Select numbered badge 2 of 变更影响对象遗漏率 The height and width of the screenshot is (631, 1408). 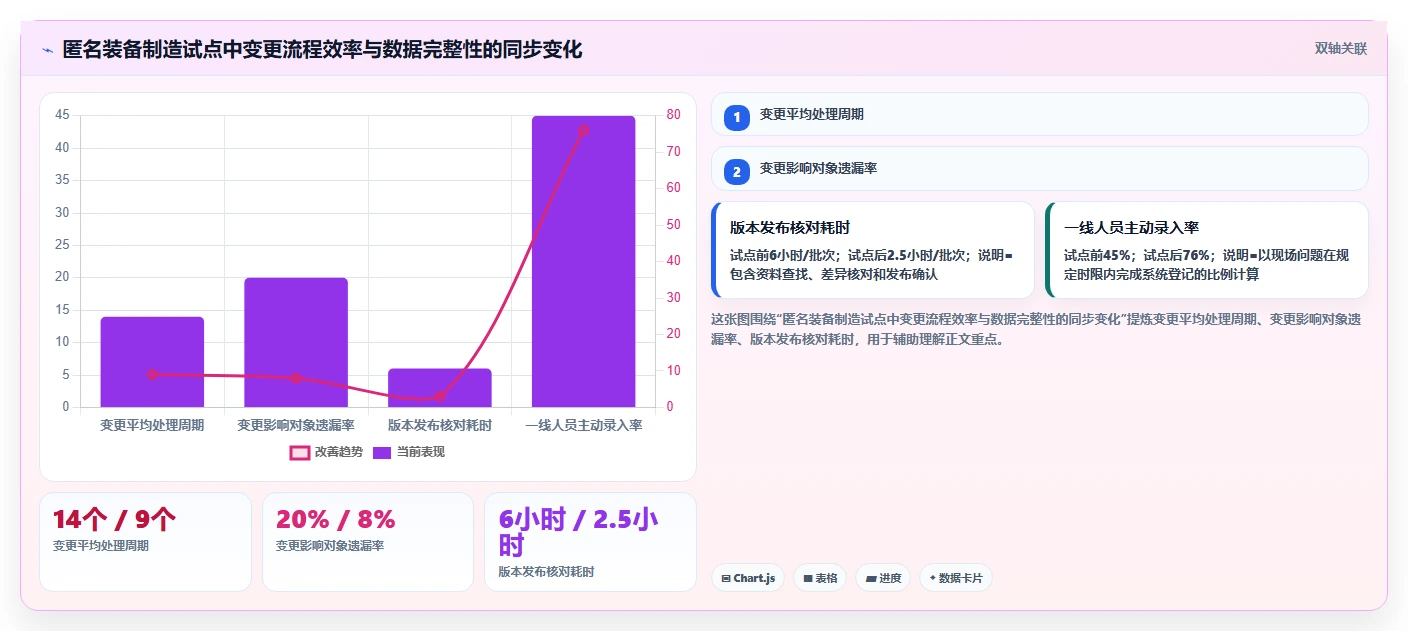pos(737,171)
